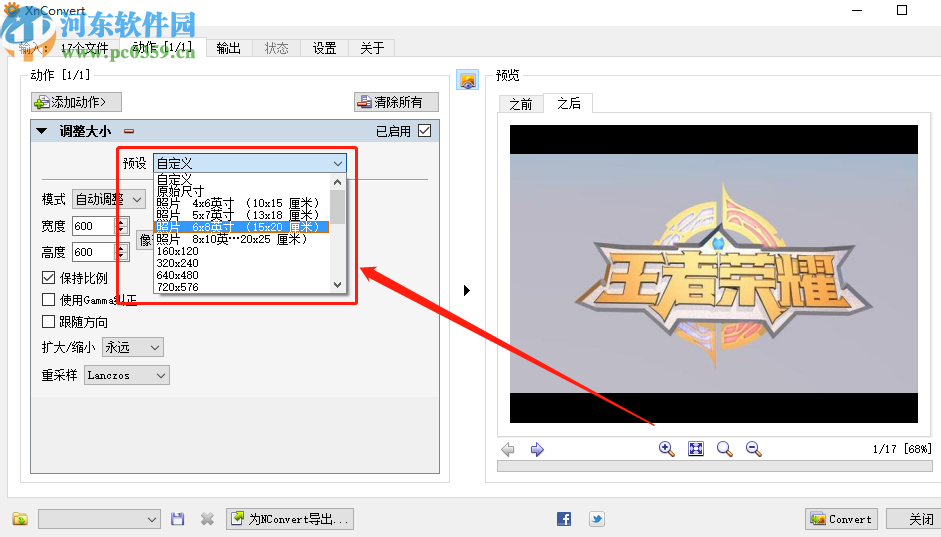The image size is (941, 537).
Task: Decrease the 高度 height stepper
Action: (122, 257)
